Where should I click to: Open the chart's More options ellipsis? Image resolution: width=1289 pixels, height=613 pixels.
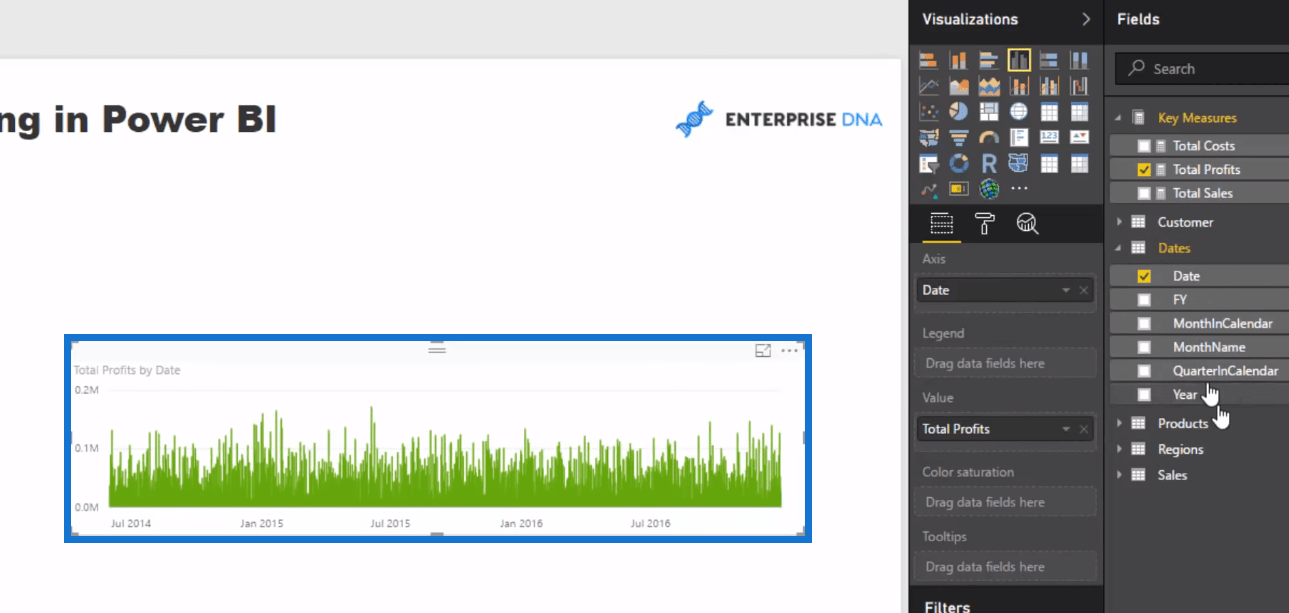790,350
